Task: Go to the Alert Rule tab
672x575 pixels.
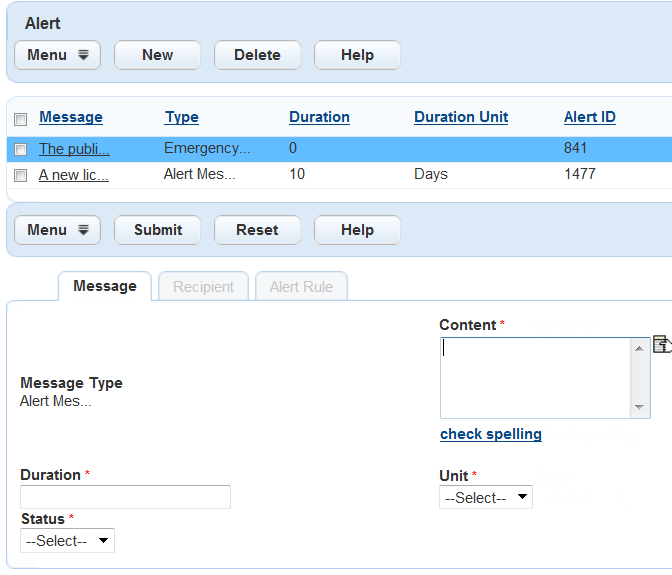Action: [301, 287]
